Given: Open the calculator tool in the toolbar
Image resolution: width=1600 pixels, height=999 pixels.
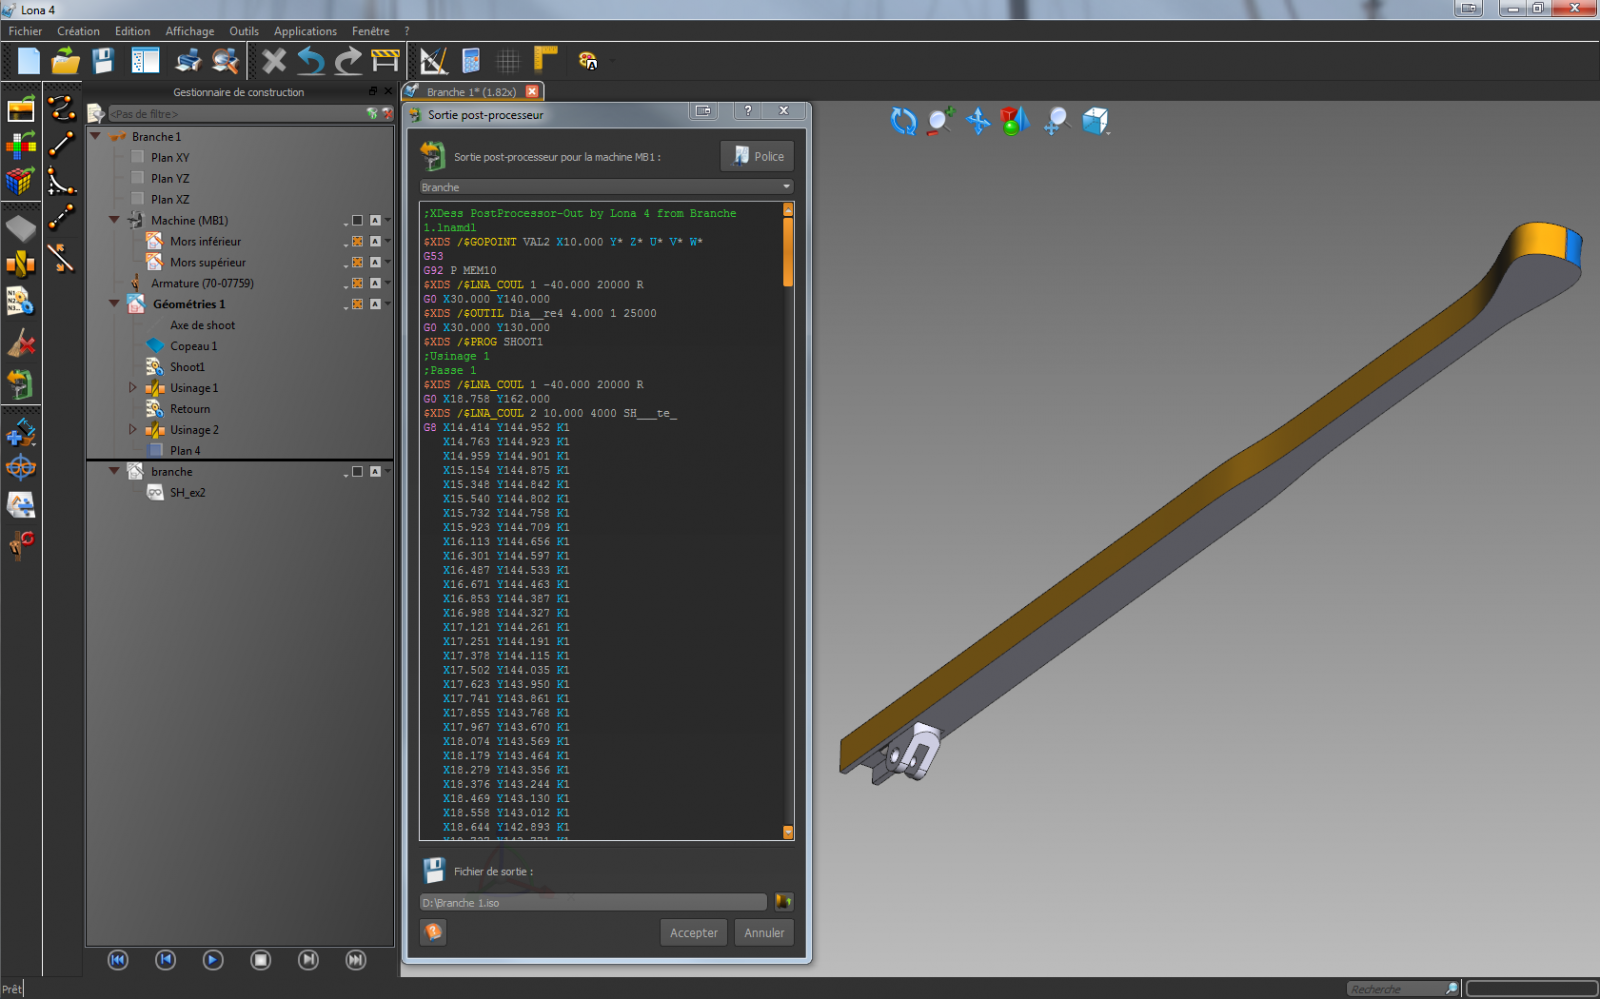Looking at the screenshot, I should point(471,61).
